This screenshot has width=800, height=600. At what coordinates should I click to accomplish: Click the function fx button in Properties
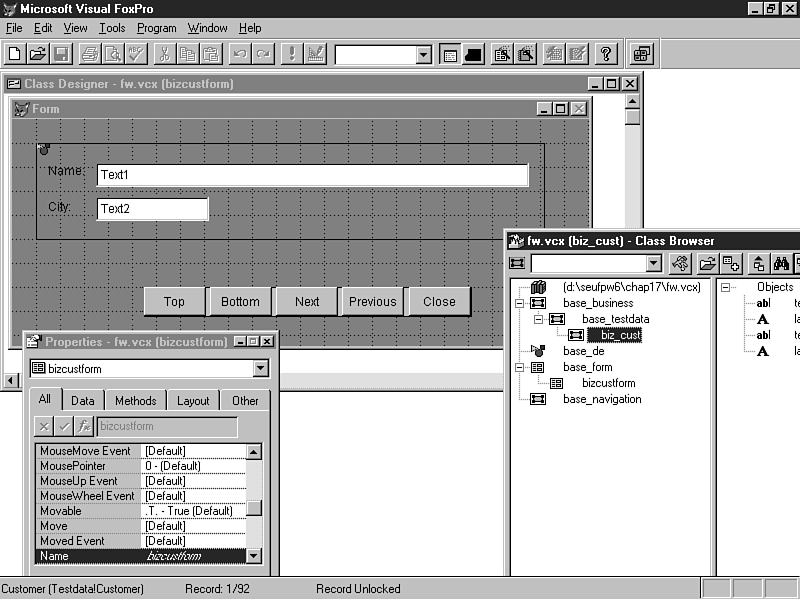tap(84, 427)
